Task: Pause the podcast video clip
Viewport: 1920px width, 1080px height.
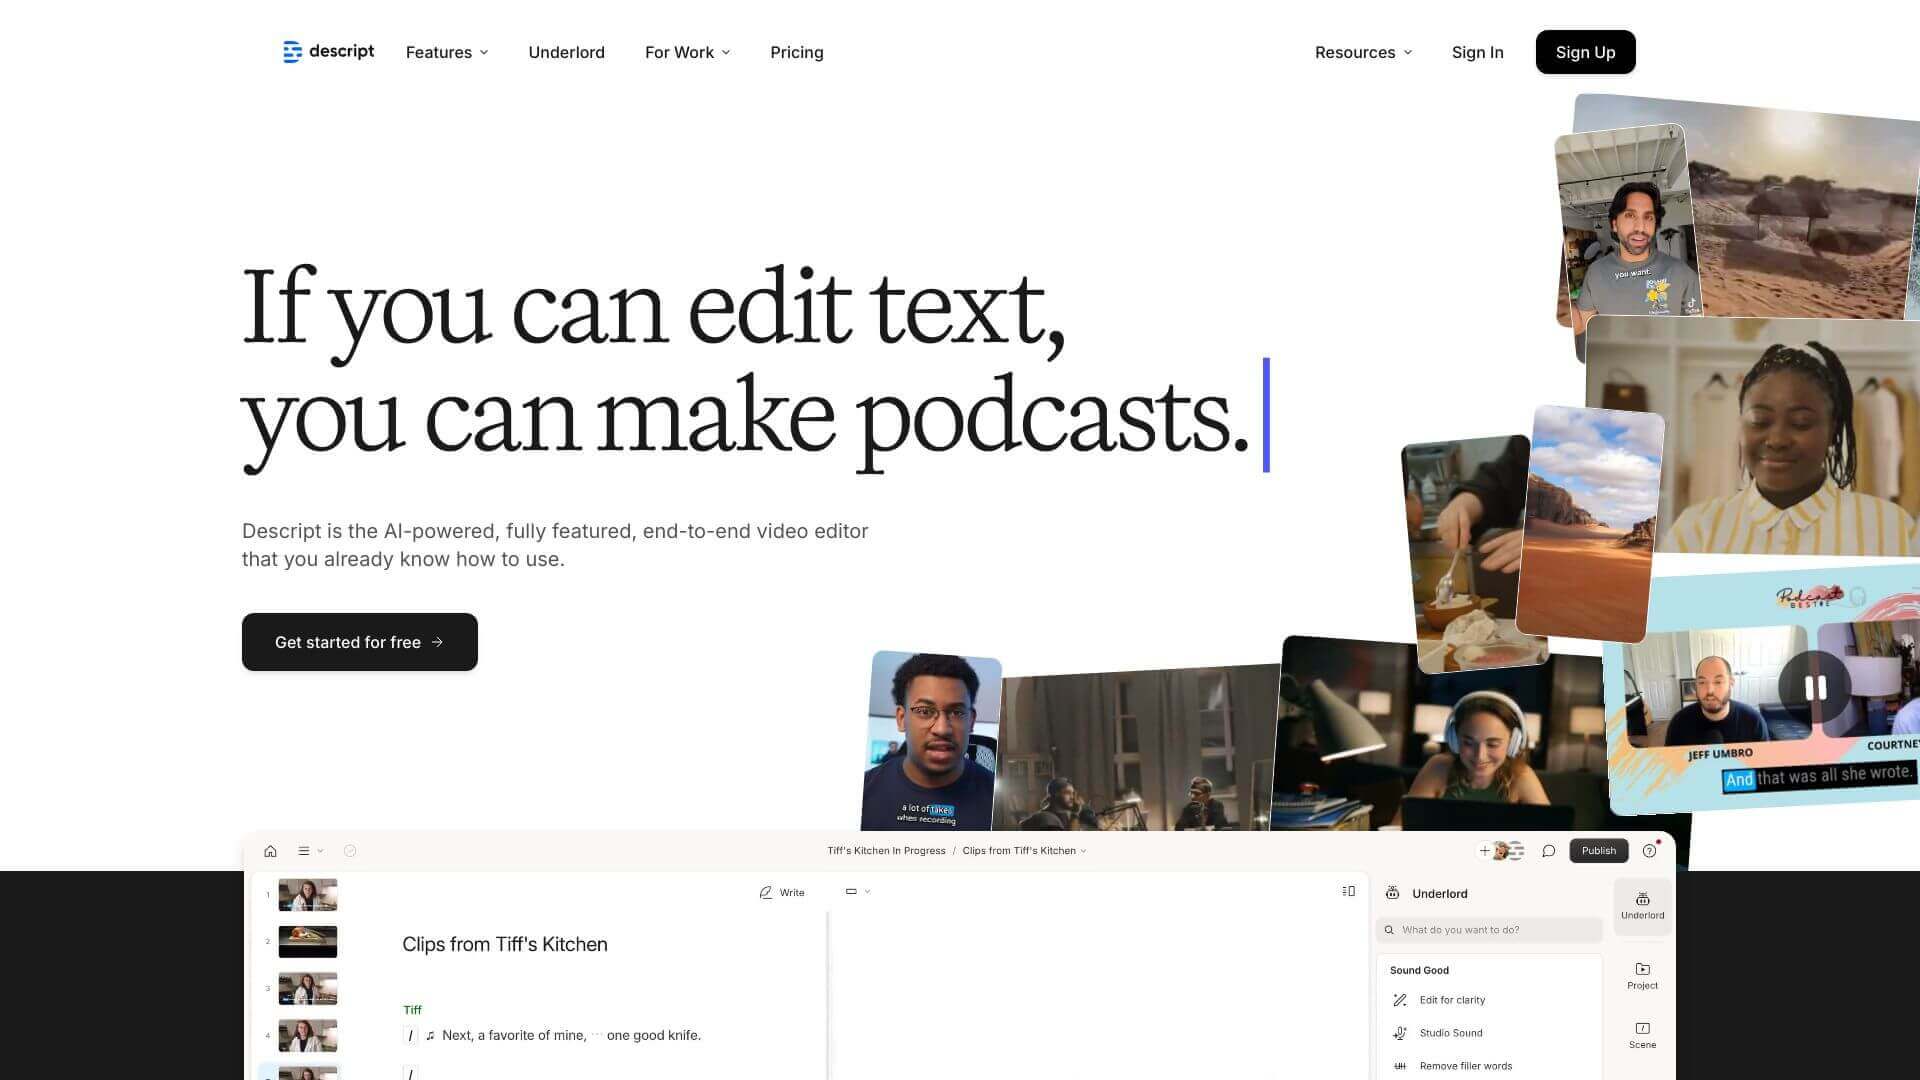Action: (x=1814, y=688)
